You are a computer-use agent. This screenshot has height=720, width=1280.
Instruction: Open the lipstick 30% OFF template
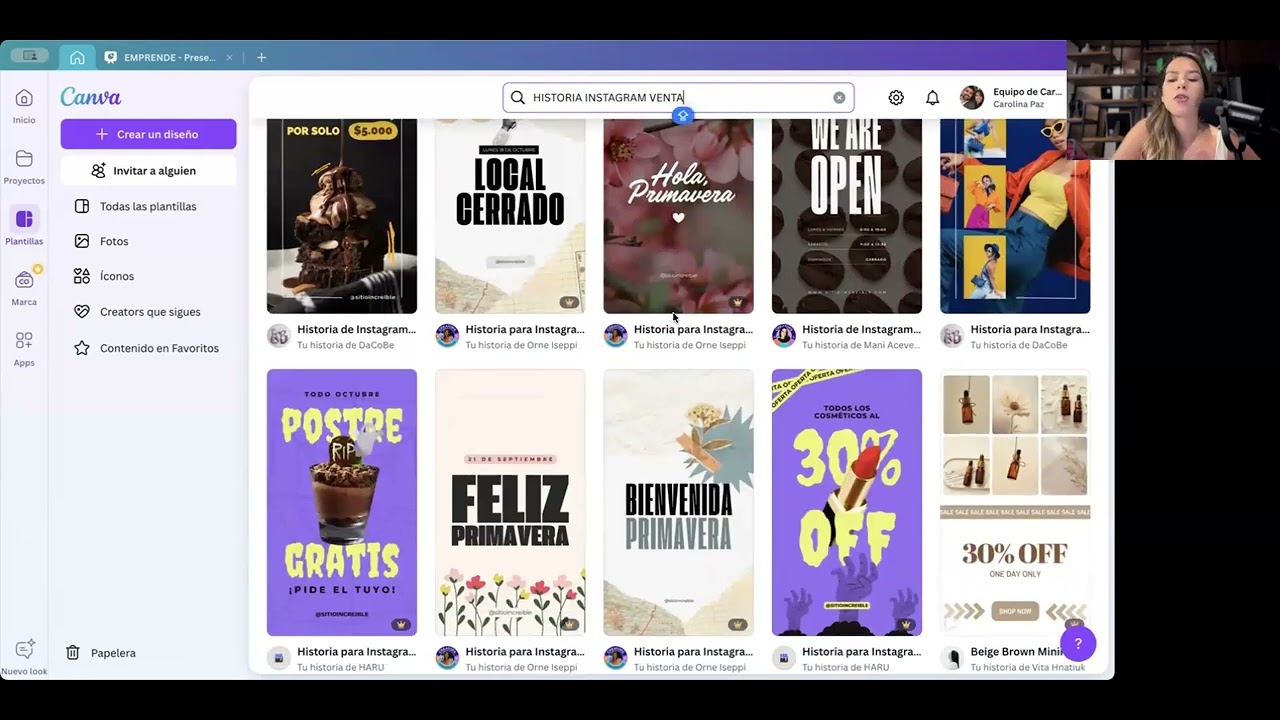pos(847,502)
